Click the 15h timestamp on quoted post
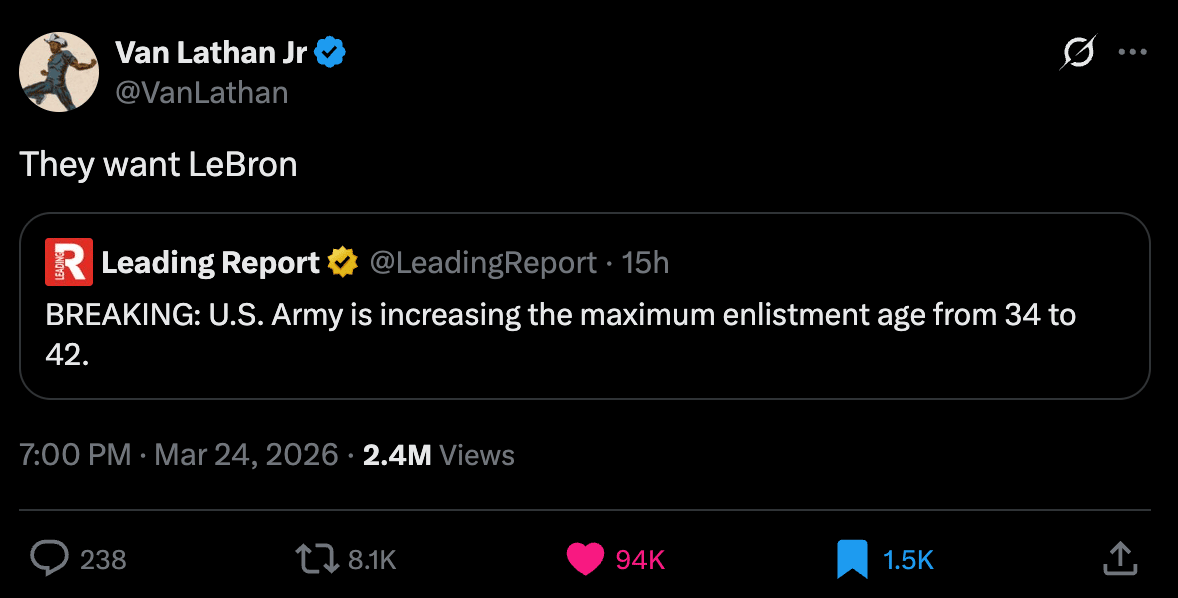Viewport: 1178px width, 598px height. tap(645, 263)
